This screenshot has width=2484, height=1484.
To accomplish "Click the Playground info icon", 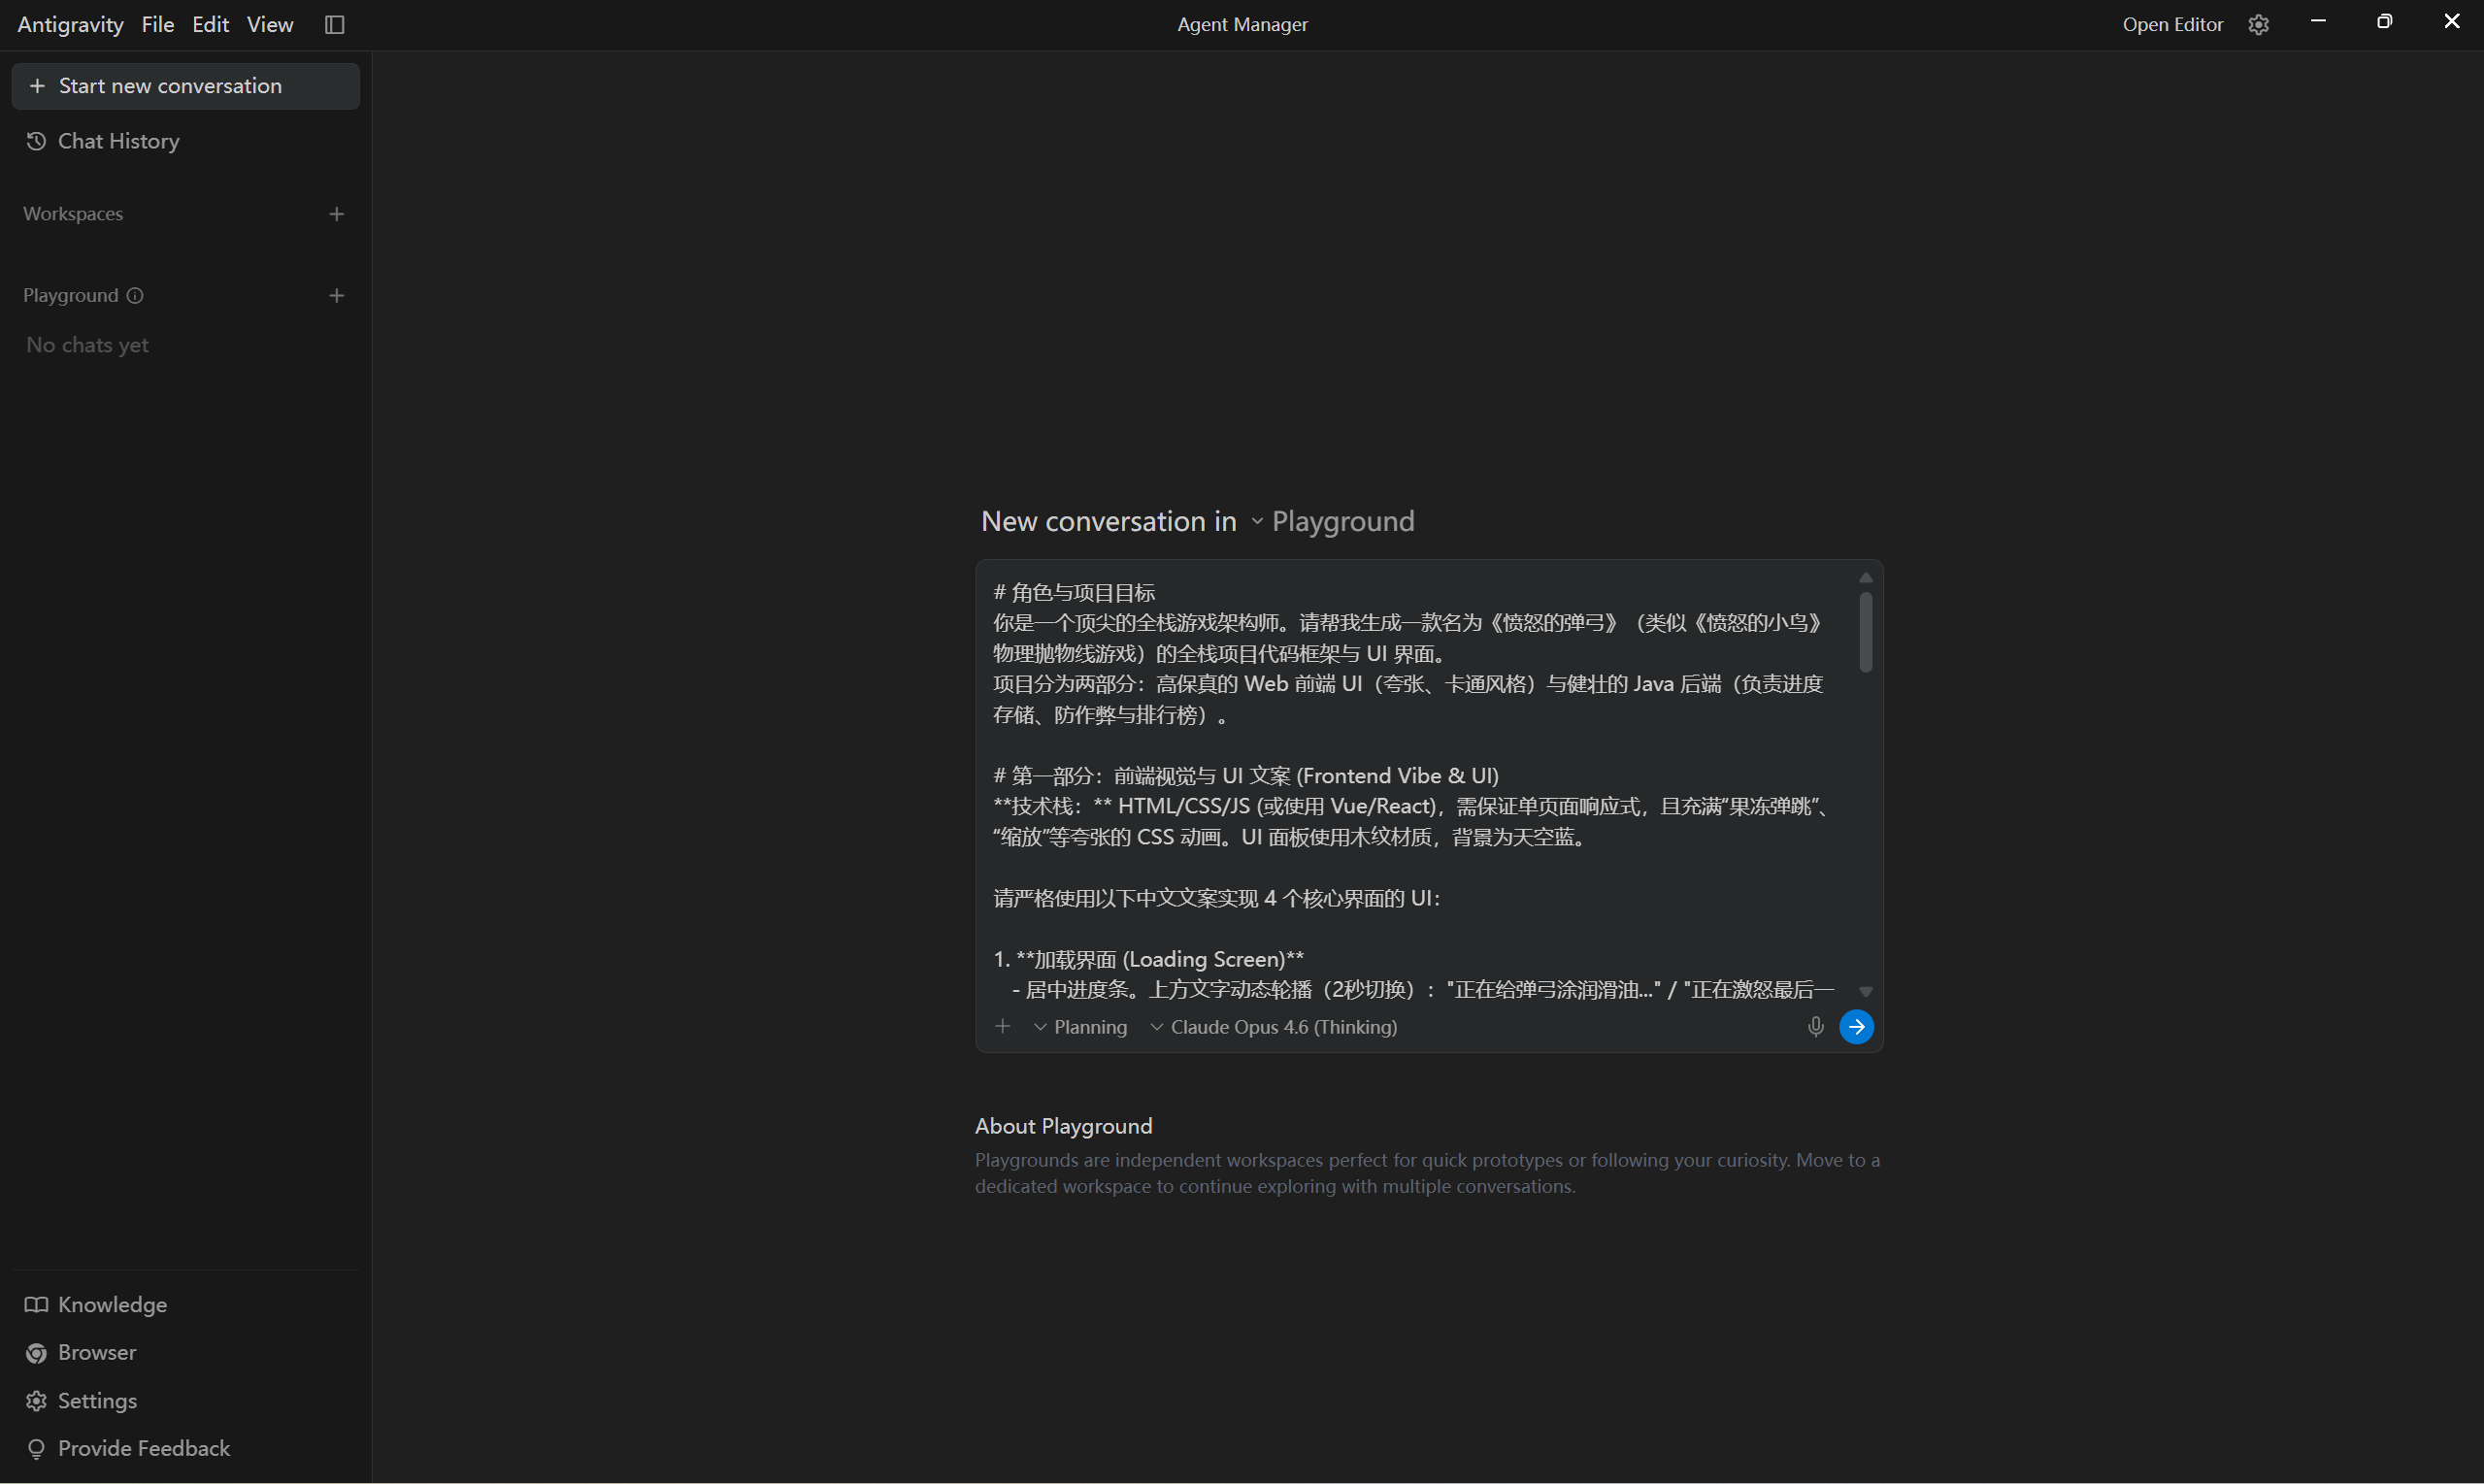I will [x=135, y=296].
